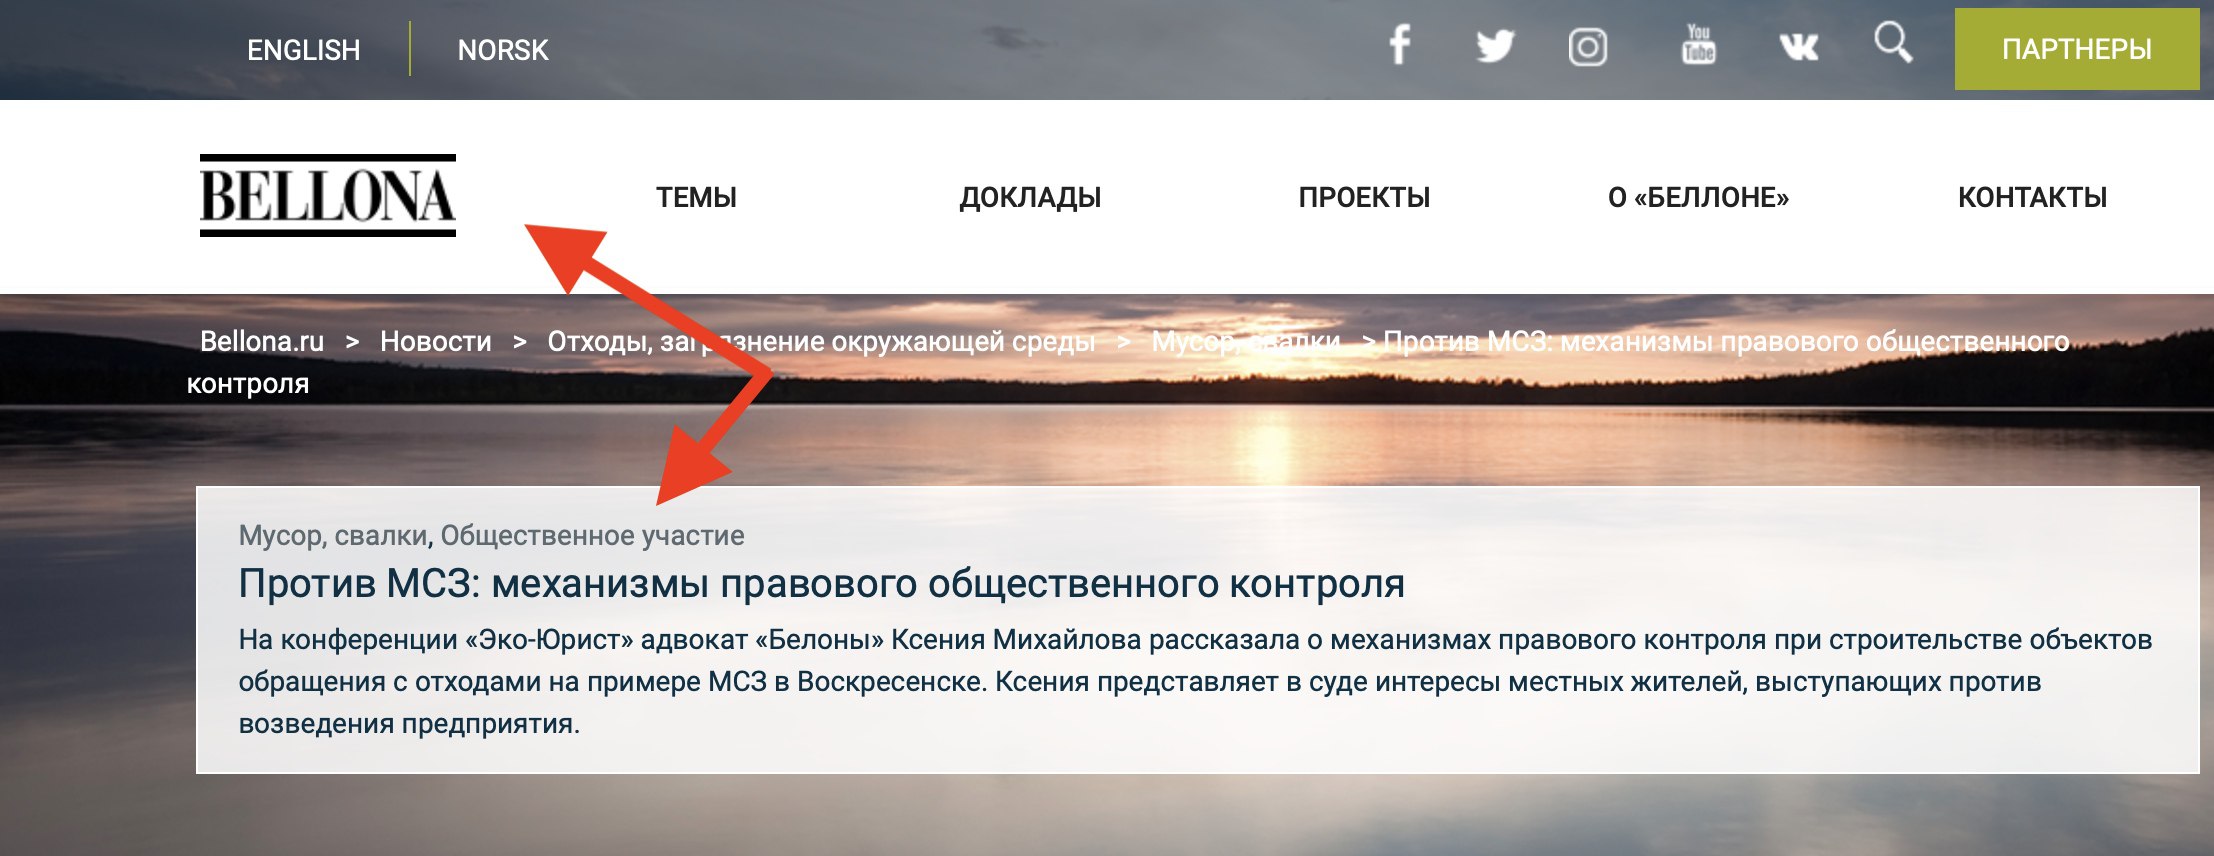This screenshot has height=856, width=2214.
Task: Go home via the BELLONA logo
Action: click(x=328, y=195)
